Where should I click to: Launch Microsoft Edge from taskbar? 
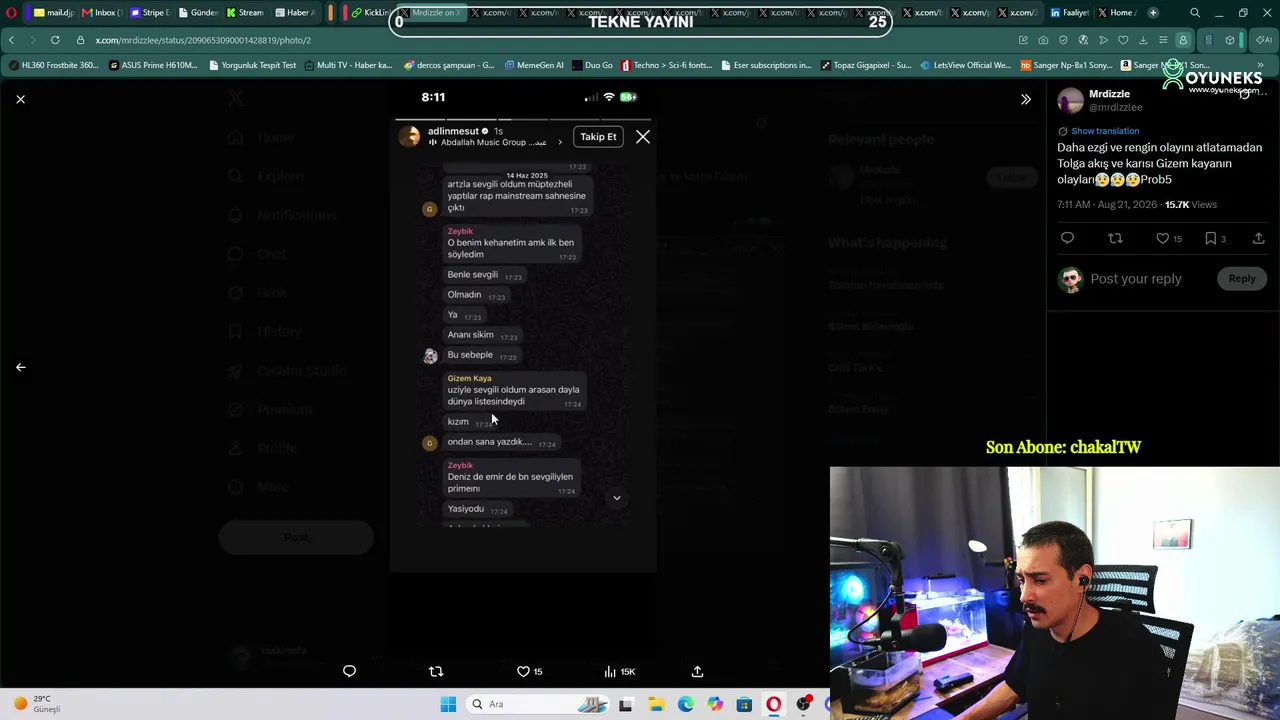685,704
